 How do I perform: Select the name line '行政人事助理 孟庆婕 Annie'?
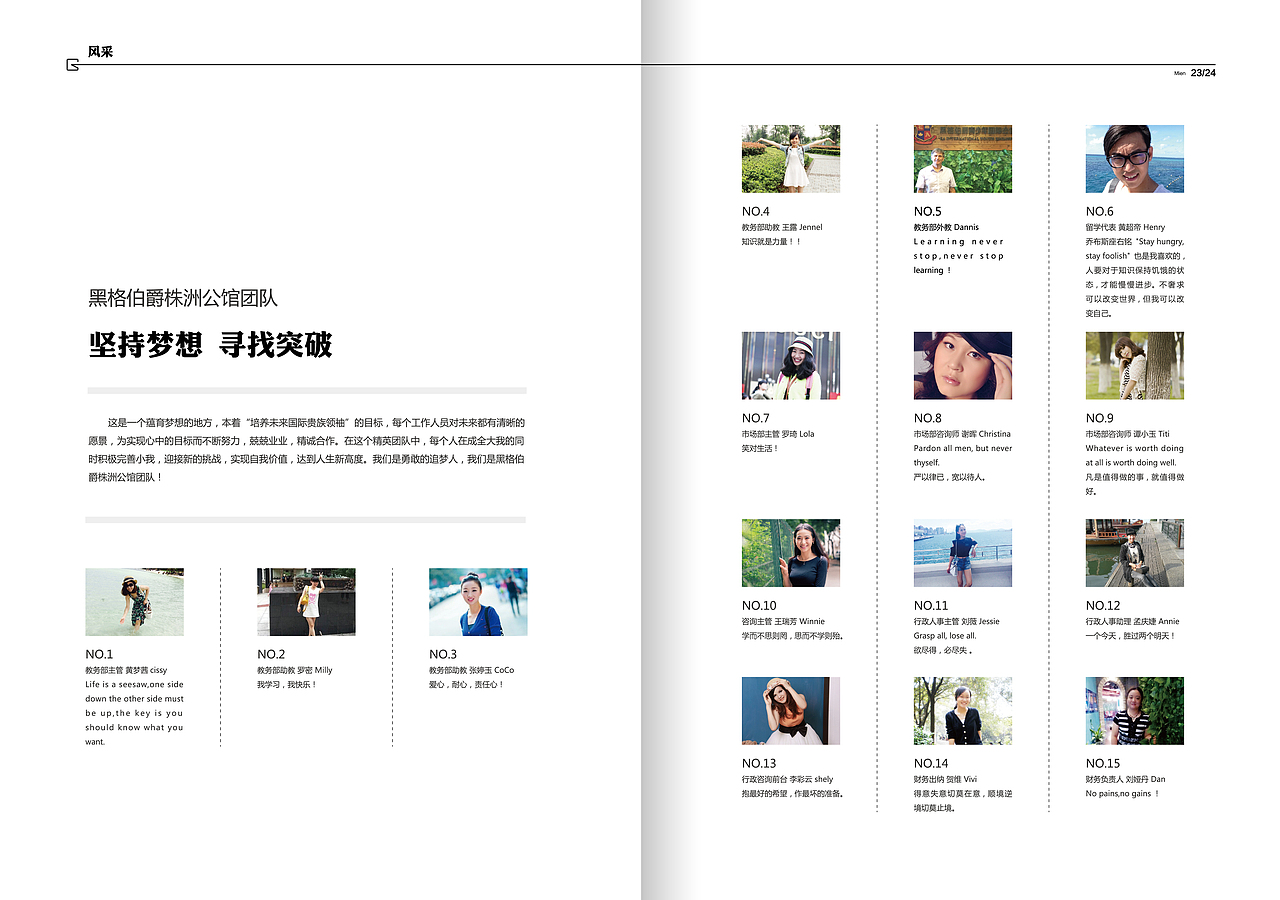(x=1133, y=621)
